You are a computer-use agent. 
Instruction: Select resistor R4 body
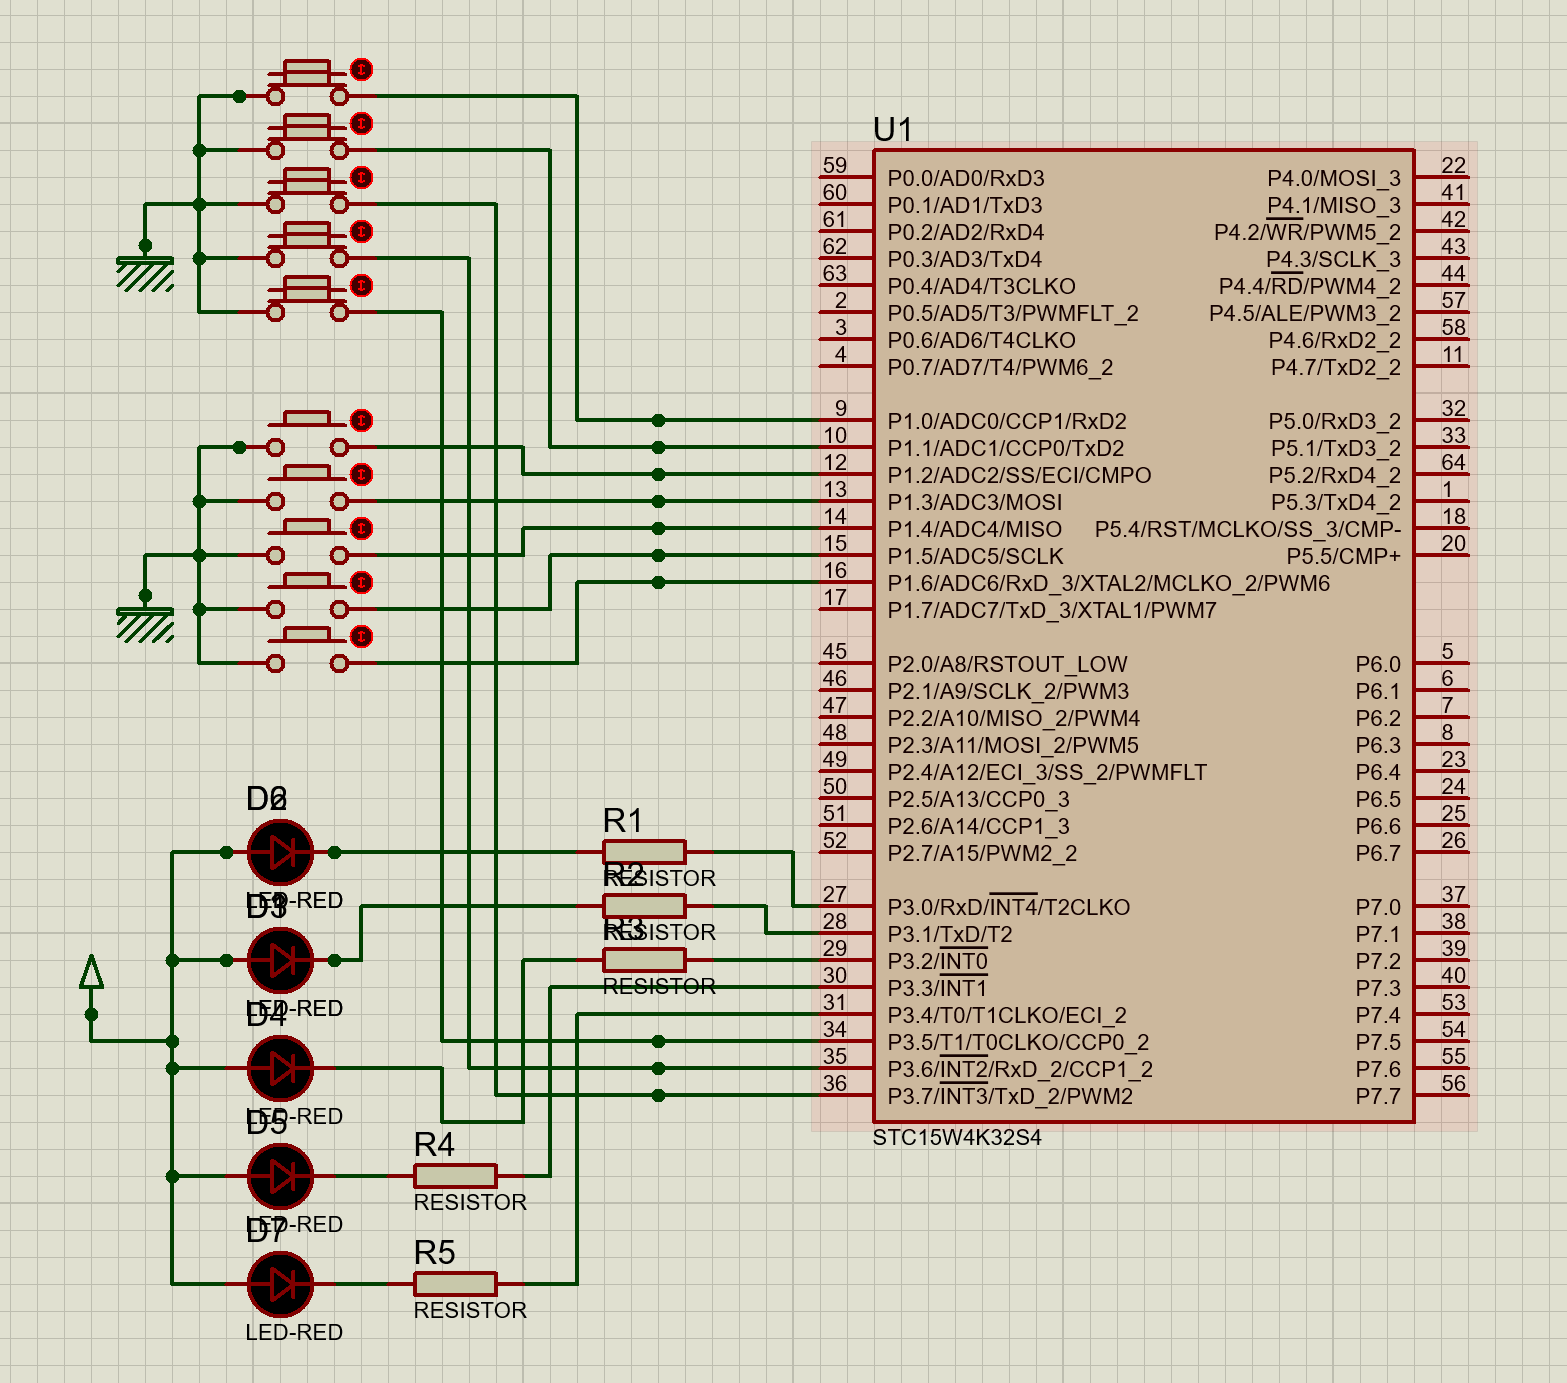click(x=455, y=1176)
